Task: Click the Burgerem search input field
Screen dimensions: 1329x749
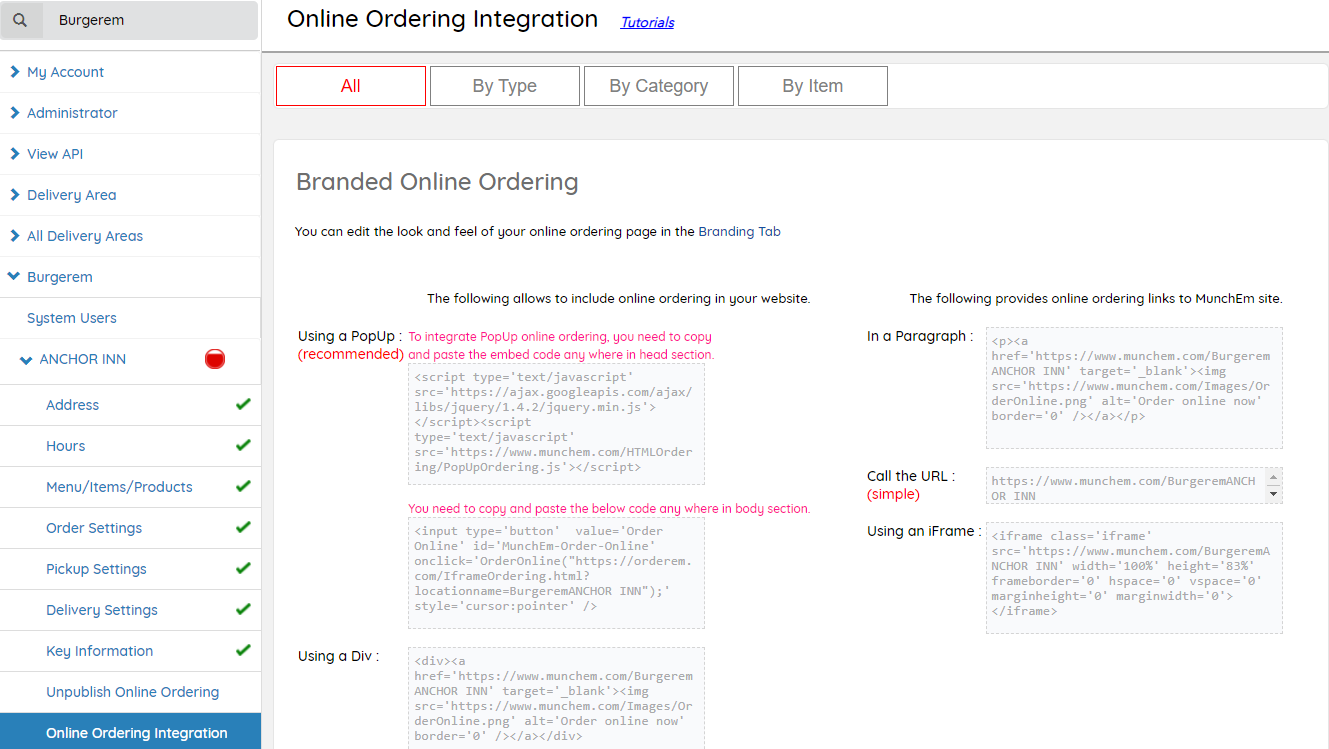Action: coord(150,20)
